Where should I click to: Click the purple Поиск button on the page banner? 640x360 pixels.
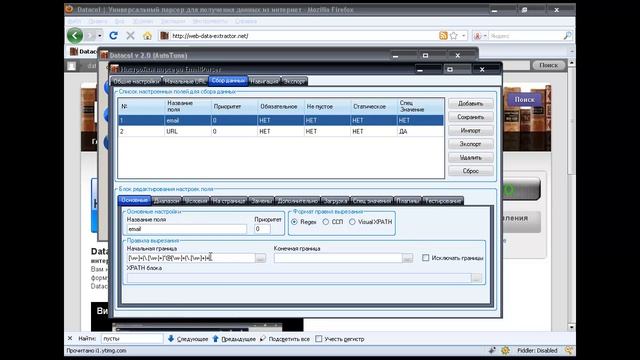524,100
